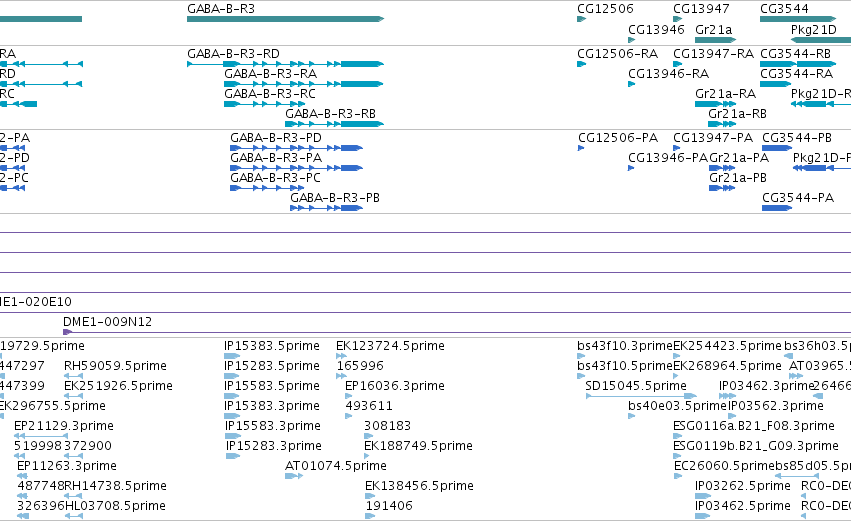This screenshot has width=851, height=521.
Task: Click the IP15283.5prime EST label
Action: pos(272,366)
